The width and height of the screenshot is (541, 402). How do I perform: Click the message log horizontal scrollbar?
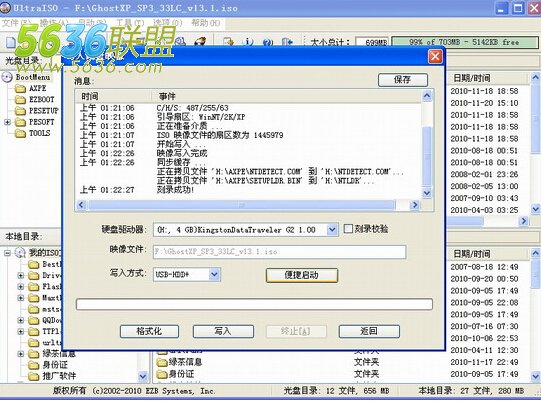coord(247,205)
